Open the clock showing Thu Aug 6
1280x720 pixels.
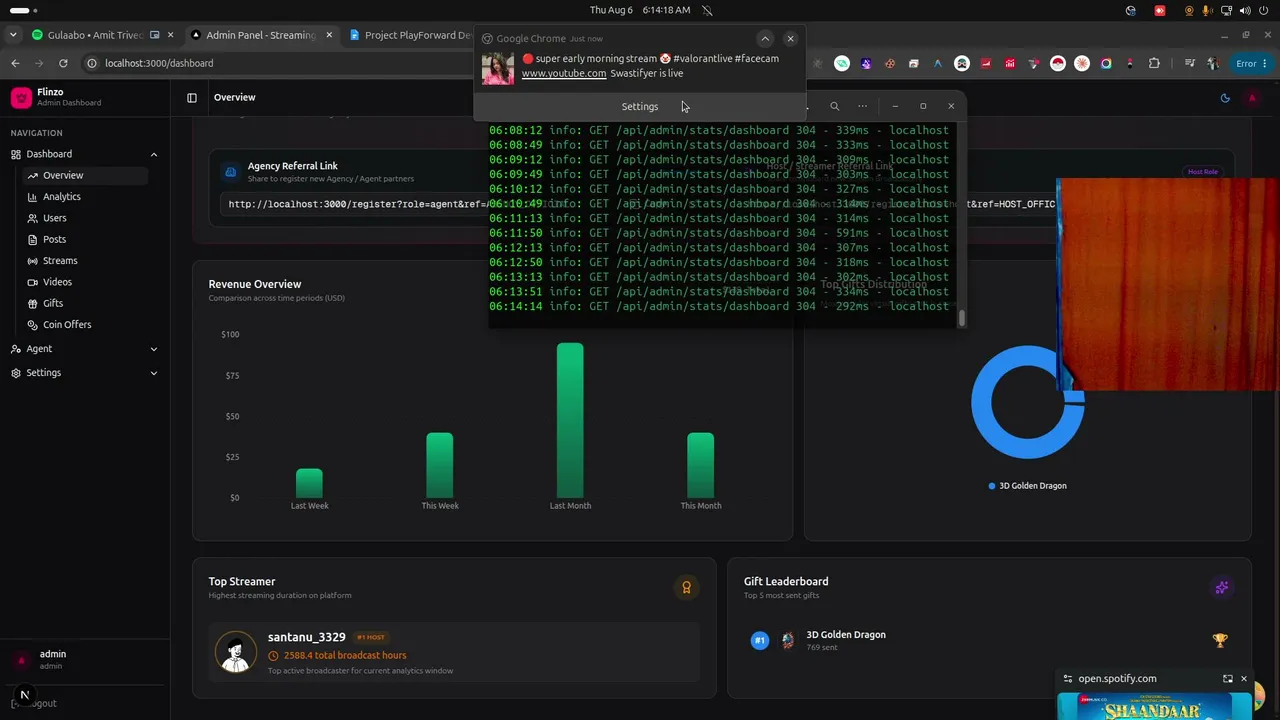click(640, 10)
